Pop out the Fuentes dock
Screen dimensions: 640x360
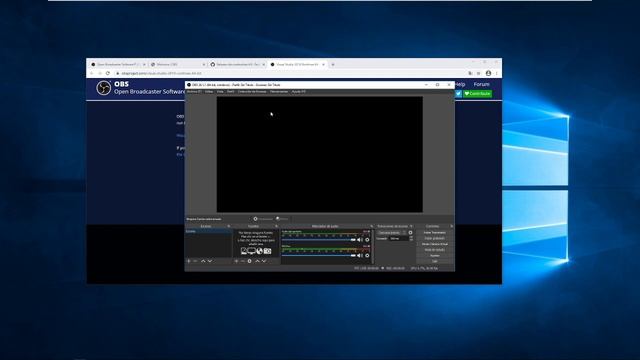point(276,226)
